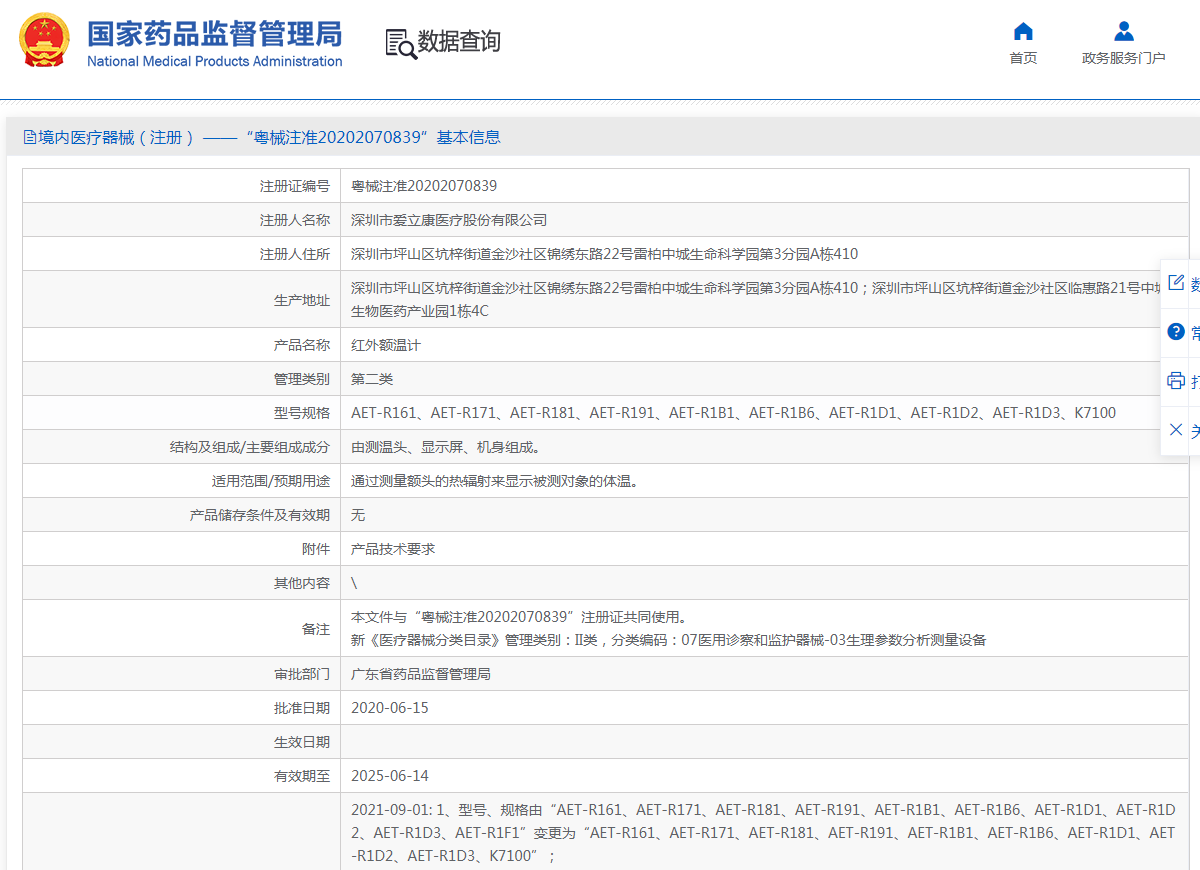This screenshot has width=1200, height=870.
Task: Click the 生产地址 label
Action: 302,299
